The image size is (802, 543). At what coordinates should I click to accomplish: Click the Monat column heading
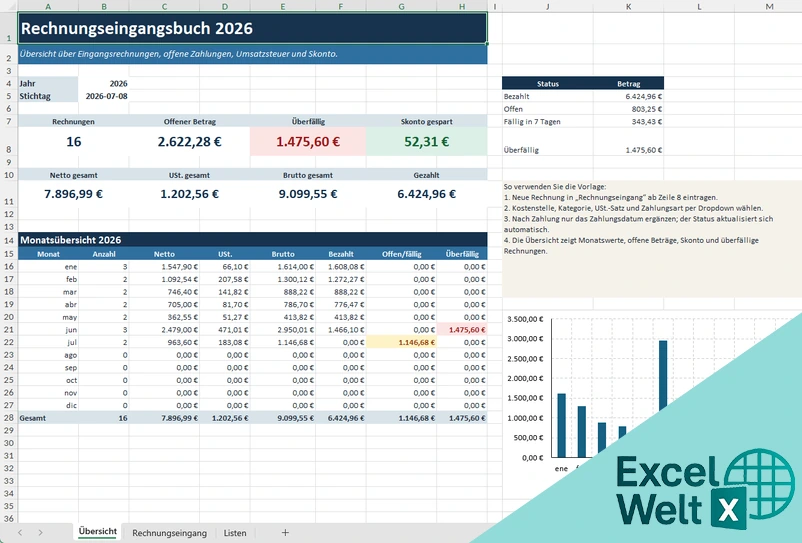pos(48,254)
